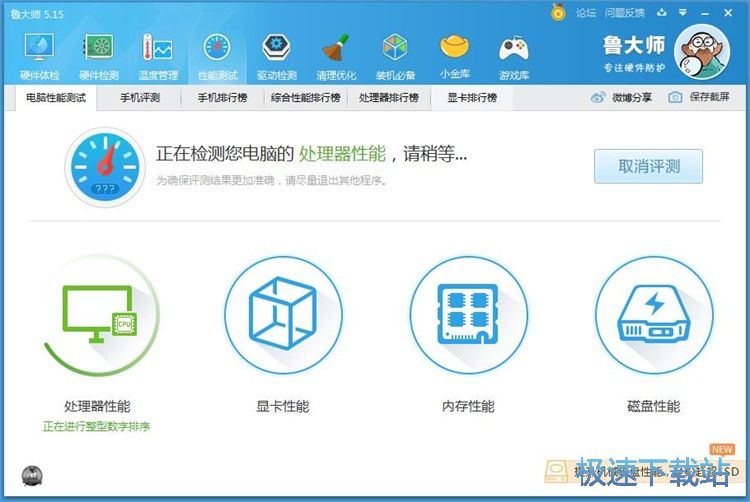This screenshot has width=750, height=502.
Task: Click the 磁盘性能 label
Action: 654,406
